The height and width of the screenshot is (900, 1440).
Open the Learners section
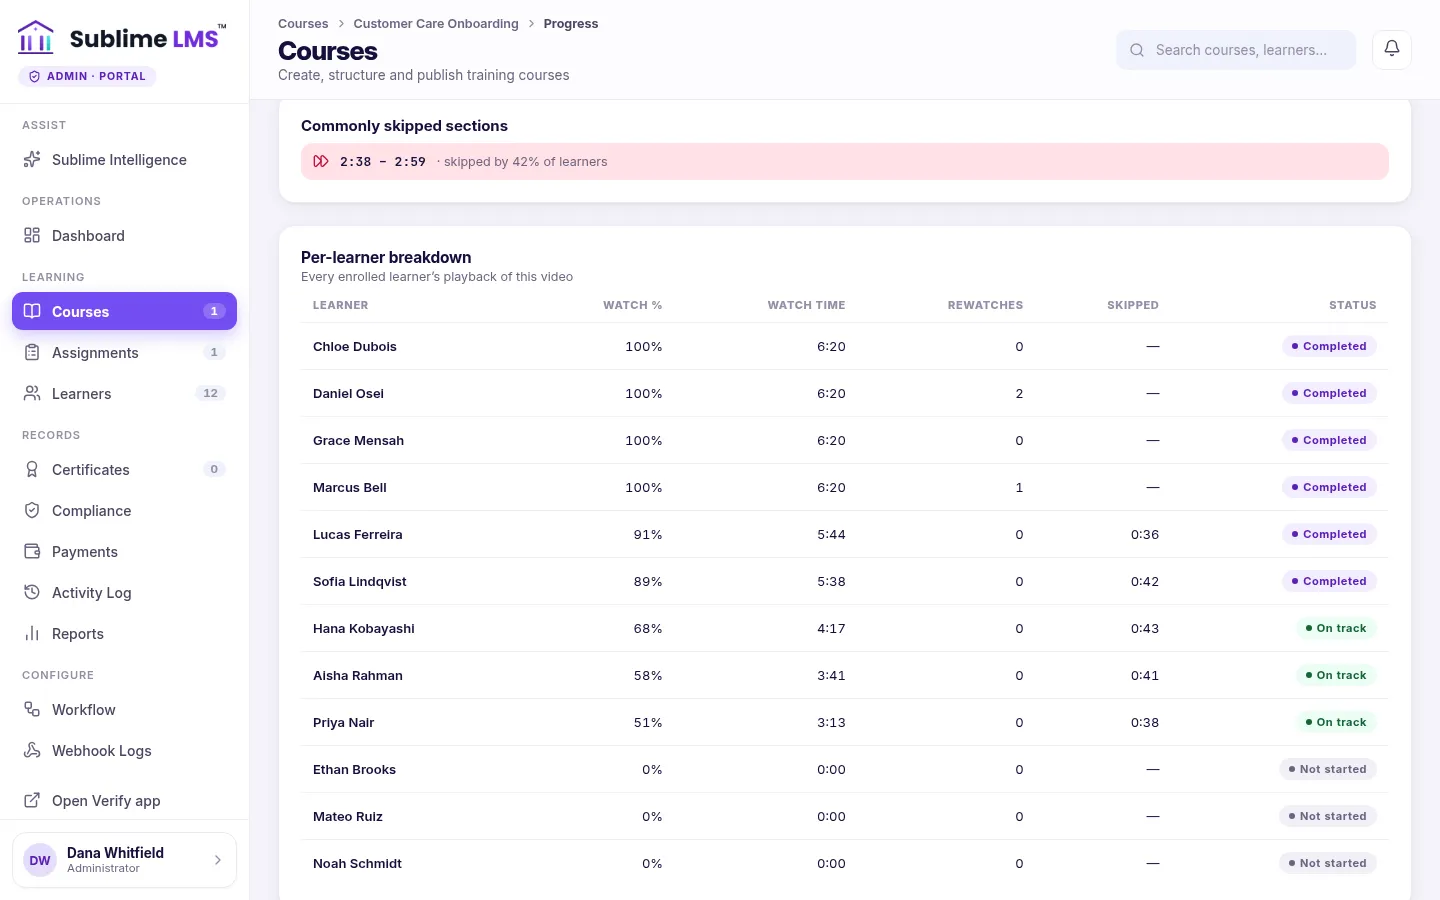coord(124,394)
